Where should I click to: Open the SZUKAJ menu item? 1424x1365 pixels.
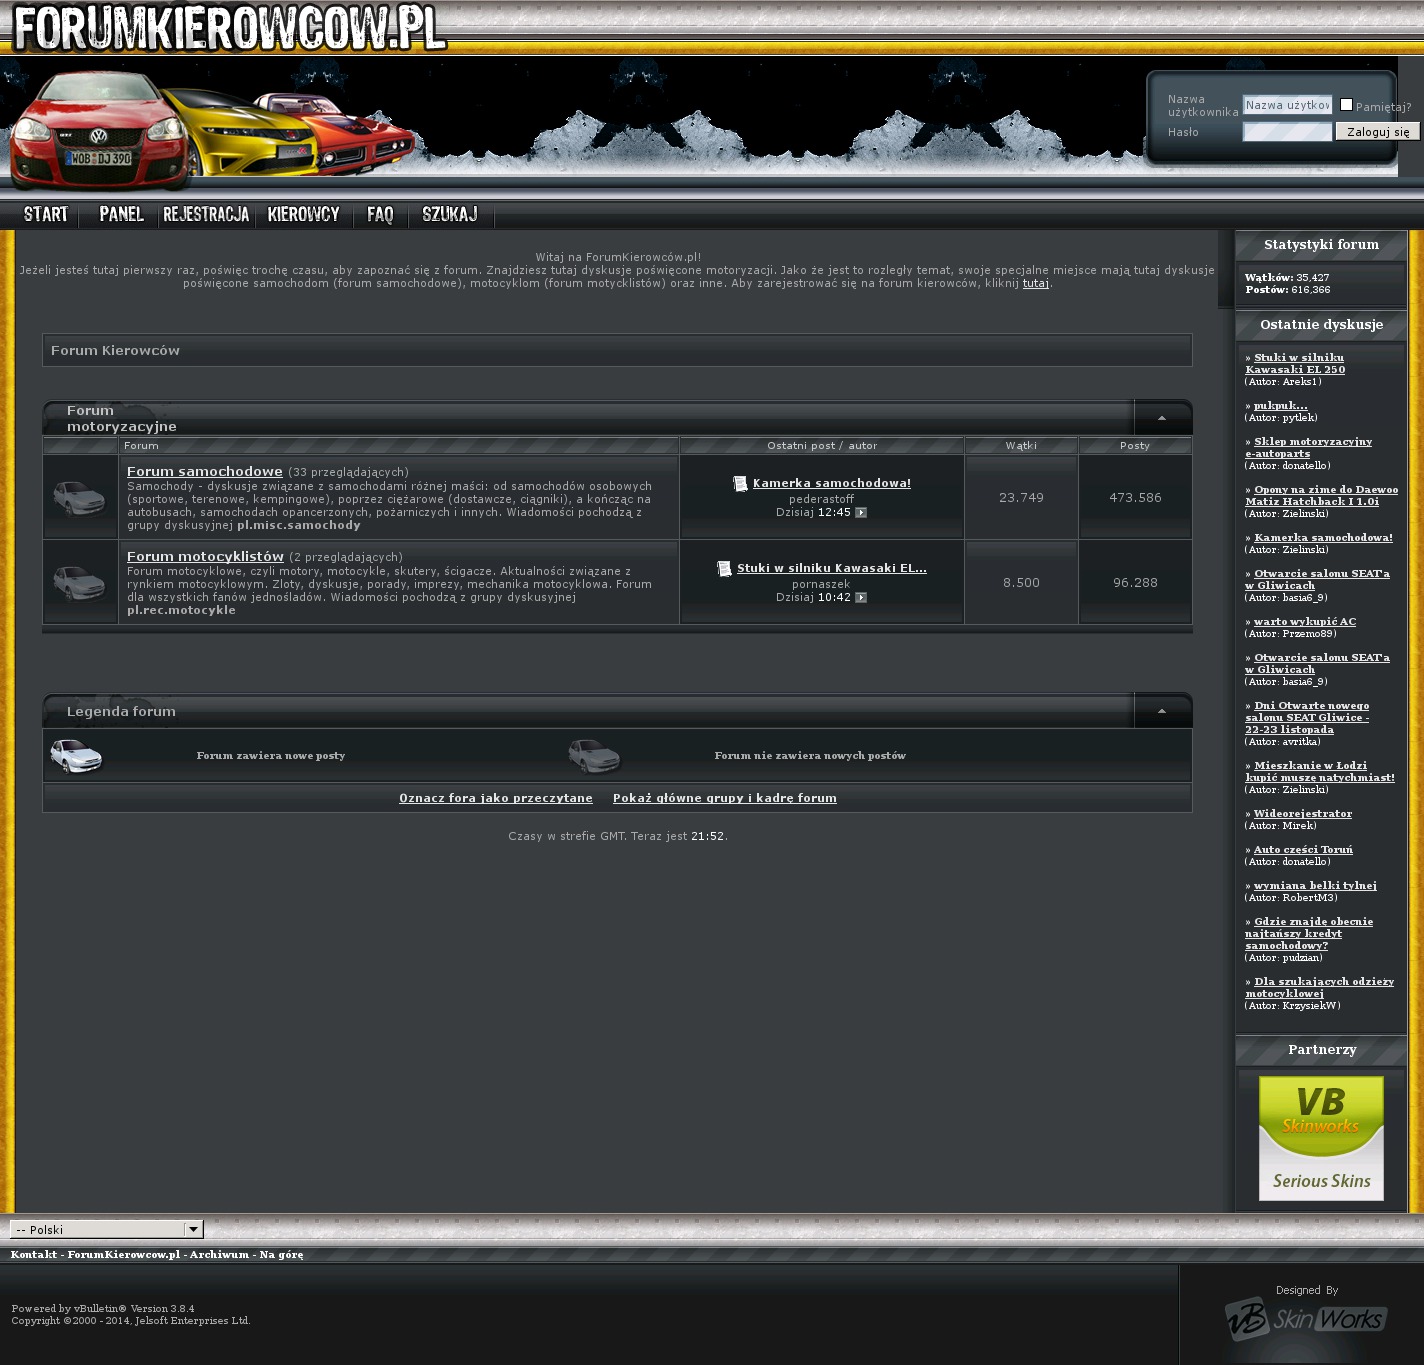click(449, 214)
